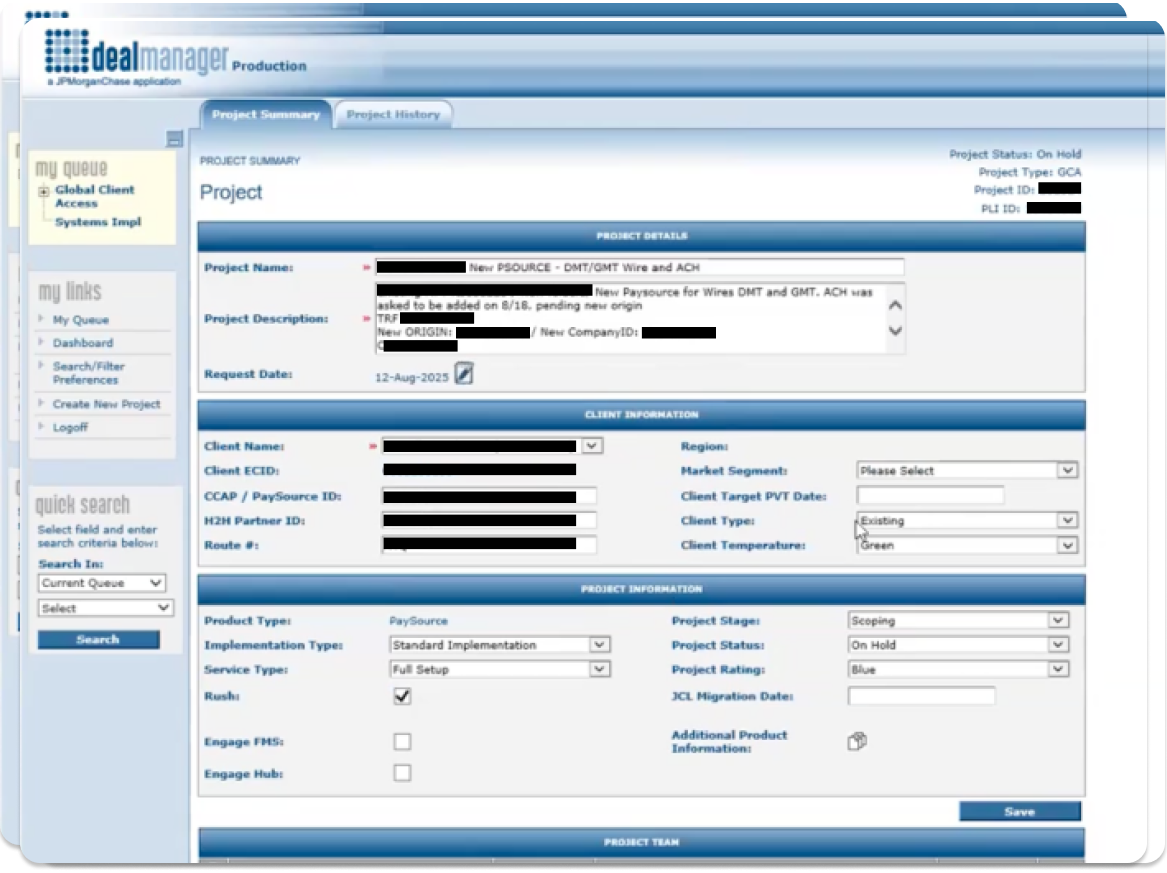Click the Project Status: On Hold header text
Screen dimensions: 1167x873
(1015, 154)
